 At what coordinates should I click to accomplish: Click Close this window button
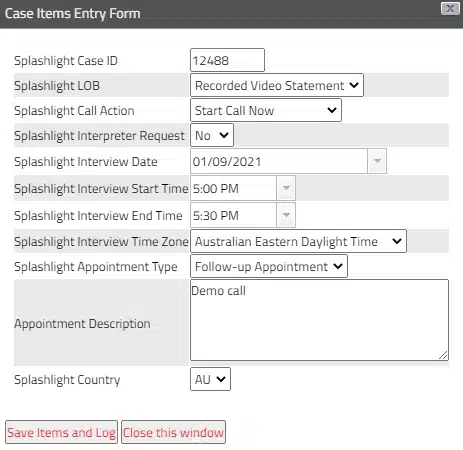click(173, 432)
